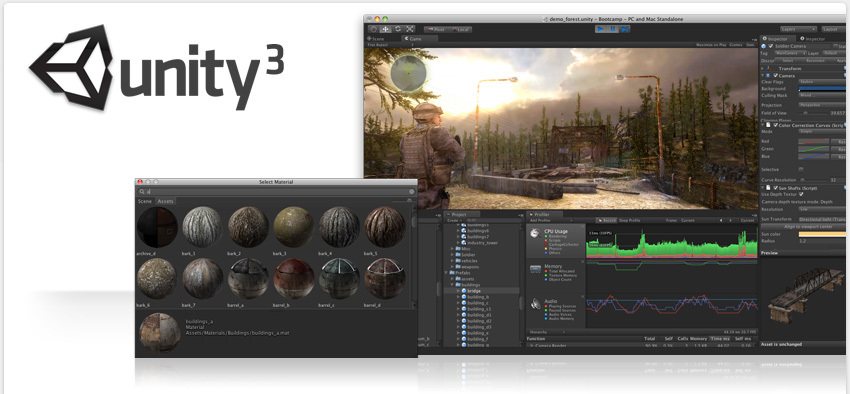This screenshot has width=850, height=394.
Task: Go to next frame in Profiler
Action: tap(731, 221)
